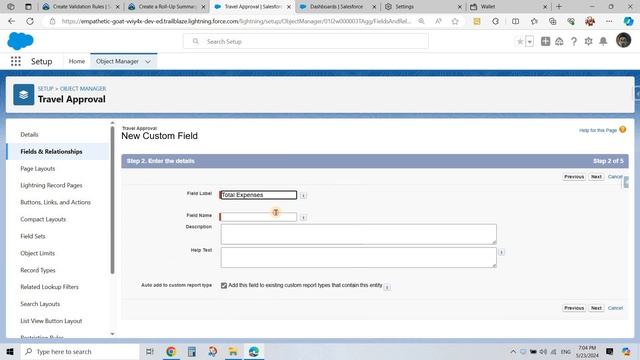Switch to the Setup Home tab
Screen dimensions: 640x360
(x=77, y=61)
